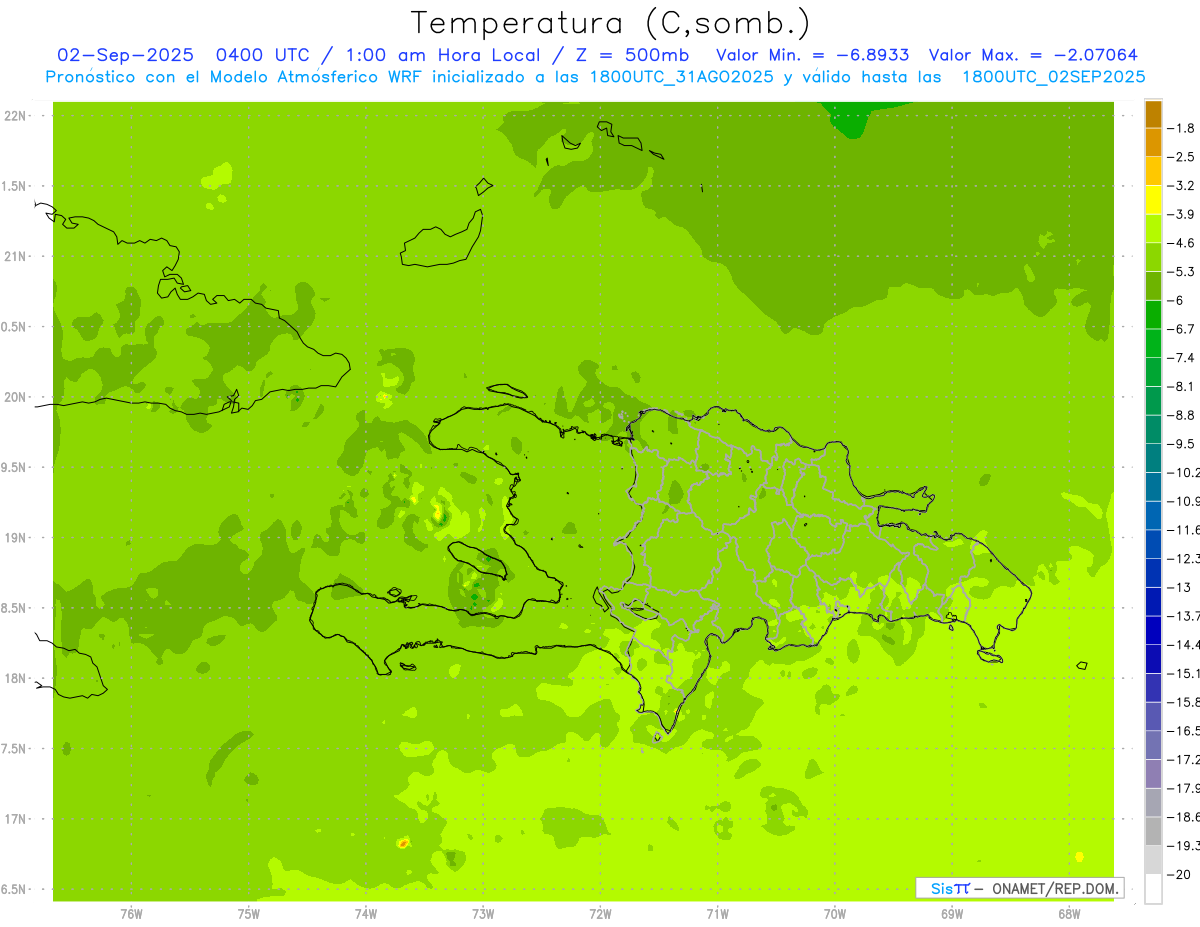Click the '18N' latitude axis label
Viewport: 1200px width, 927px height.
tap(15, 678)
